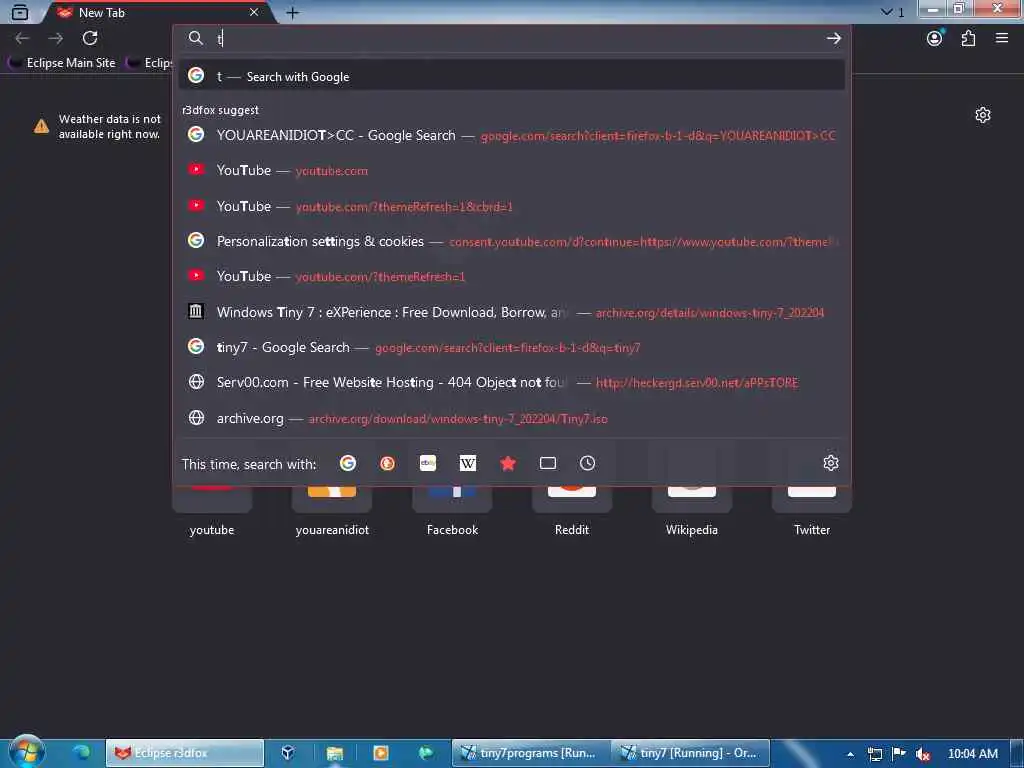
Task: Search history with clock icon
Action: (x=588, y=463)
